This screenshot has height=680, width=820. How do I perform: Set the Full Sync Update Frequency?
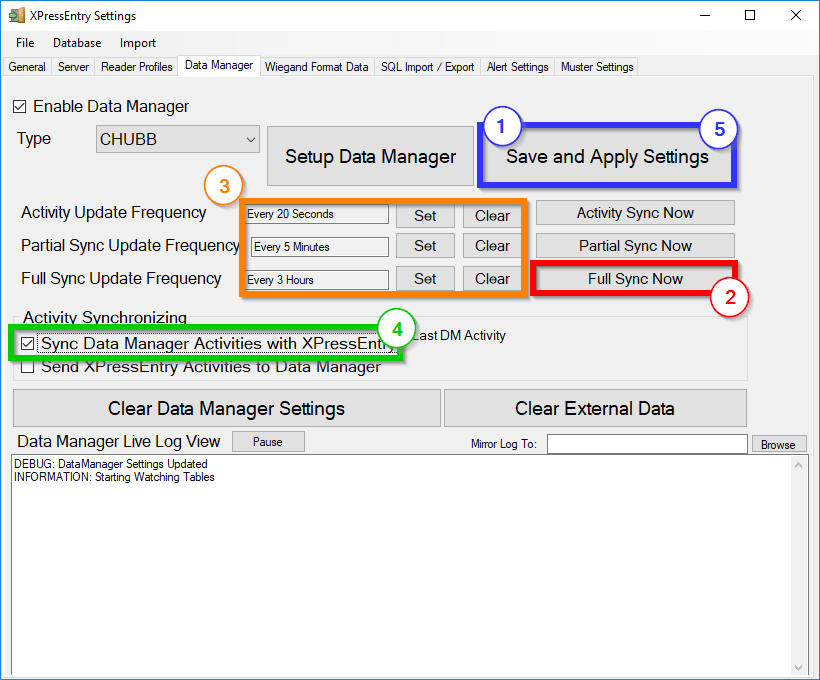click(x=425, y=279)
